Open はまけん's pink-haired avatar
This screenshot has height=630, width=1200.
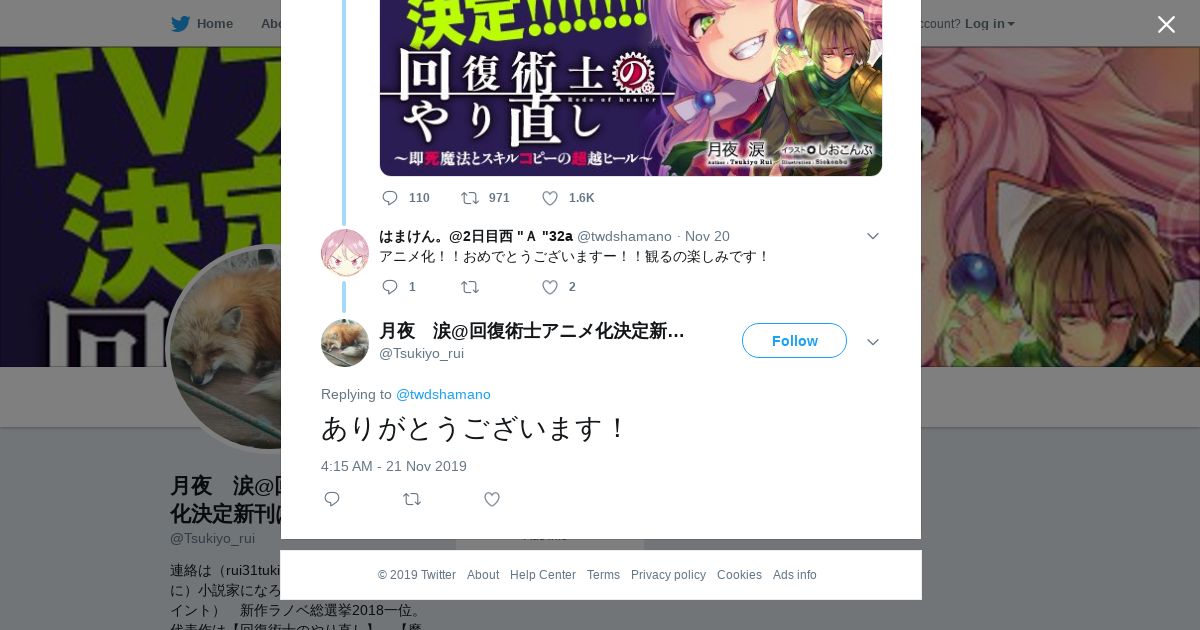[345, 252]
